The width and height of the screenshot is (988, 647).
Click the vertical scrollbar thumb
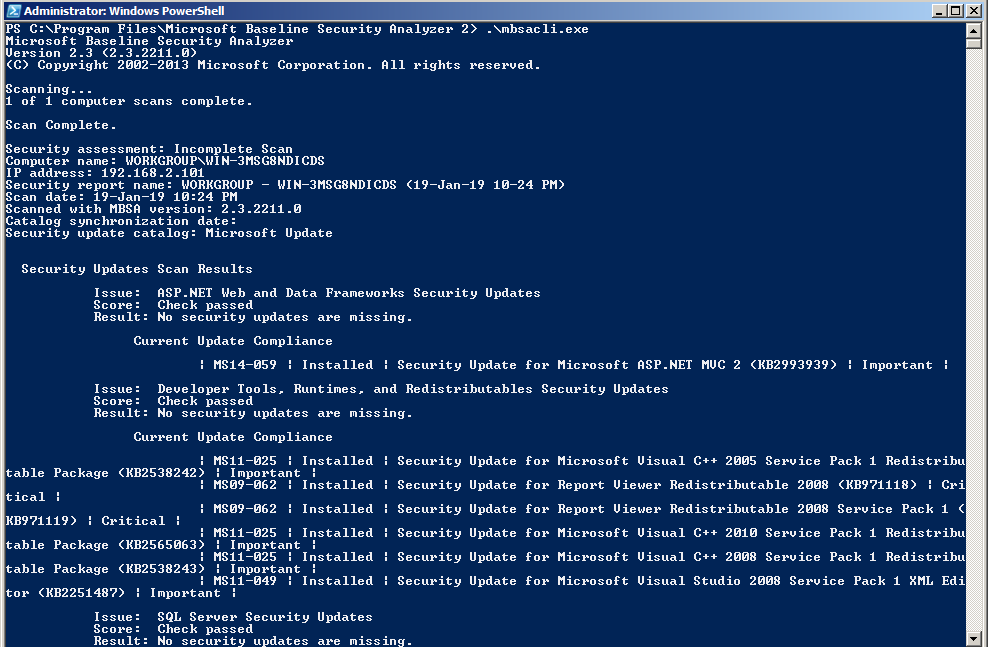pyautogui.click(x=974, y=43)
